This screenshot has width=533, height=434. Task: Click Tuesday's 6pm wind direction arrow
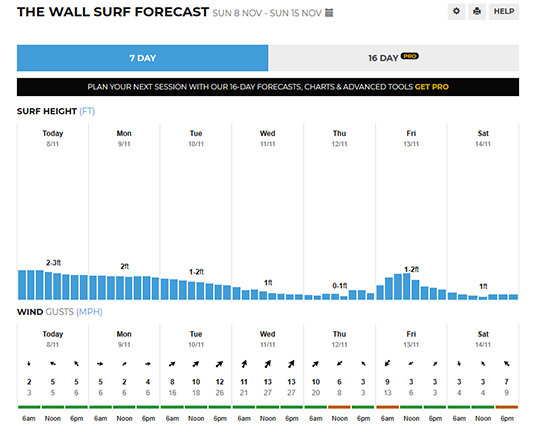click(x=220, y=364)
